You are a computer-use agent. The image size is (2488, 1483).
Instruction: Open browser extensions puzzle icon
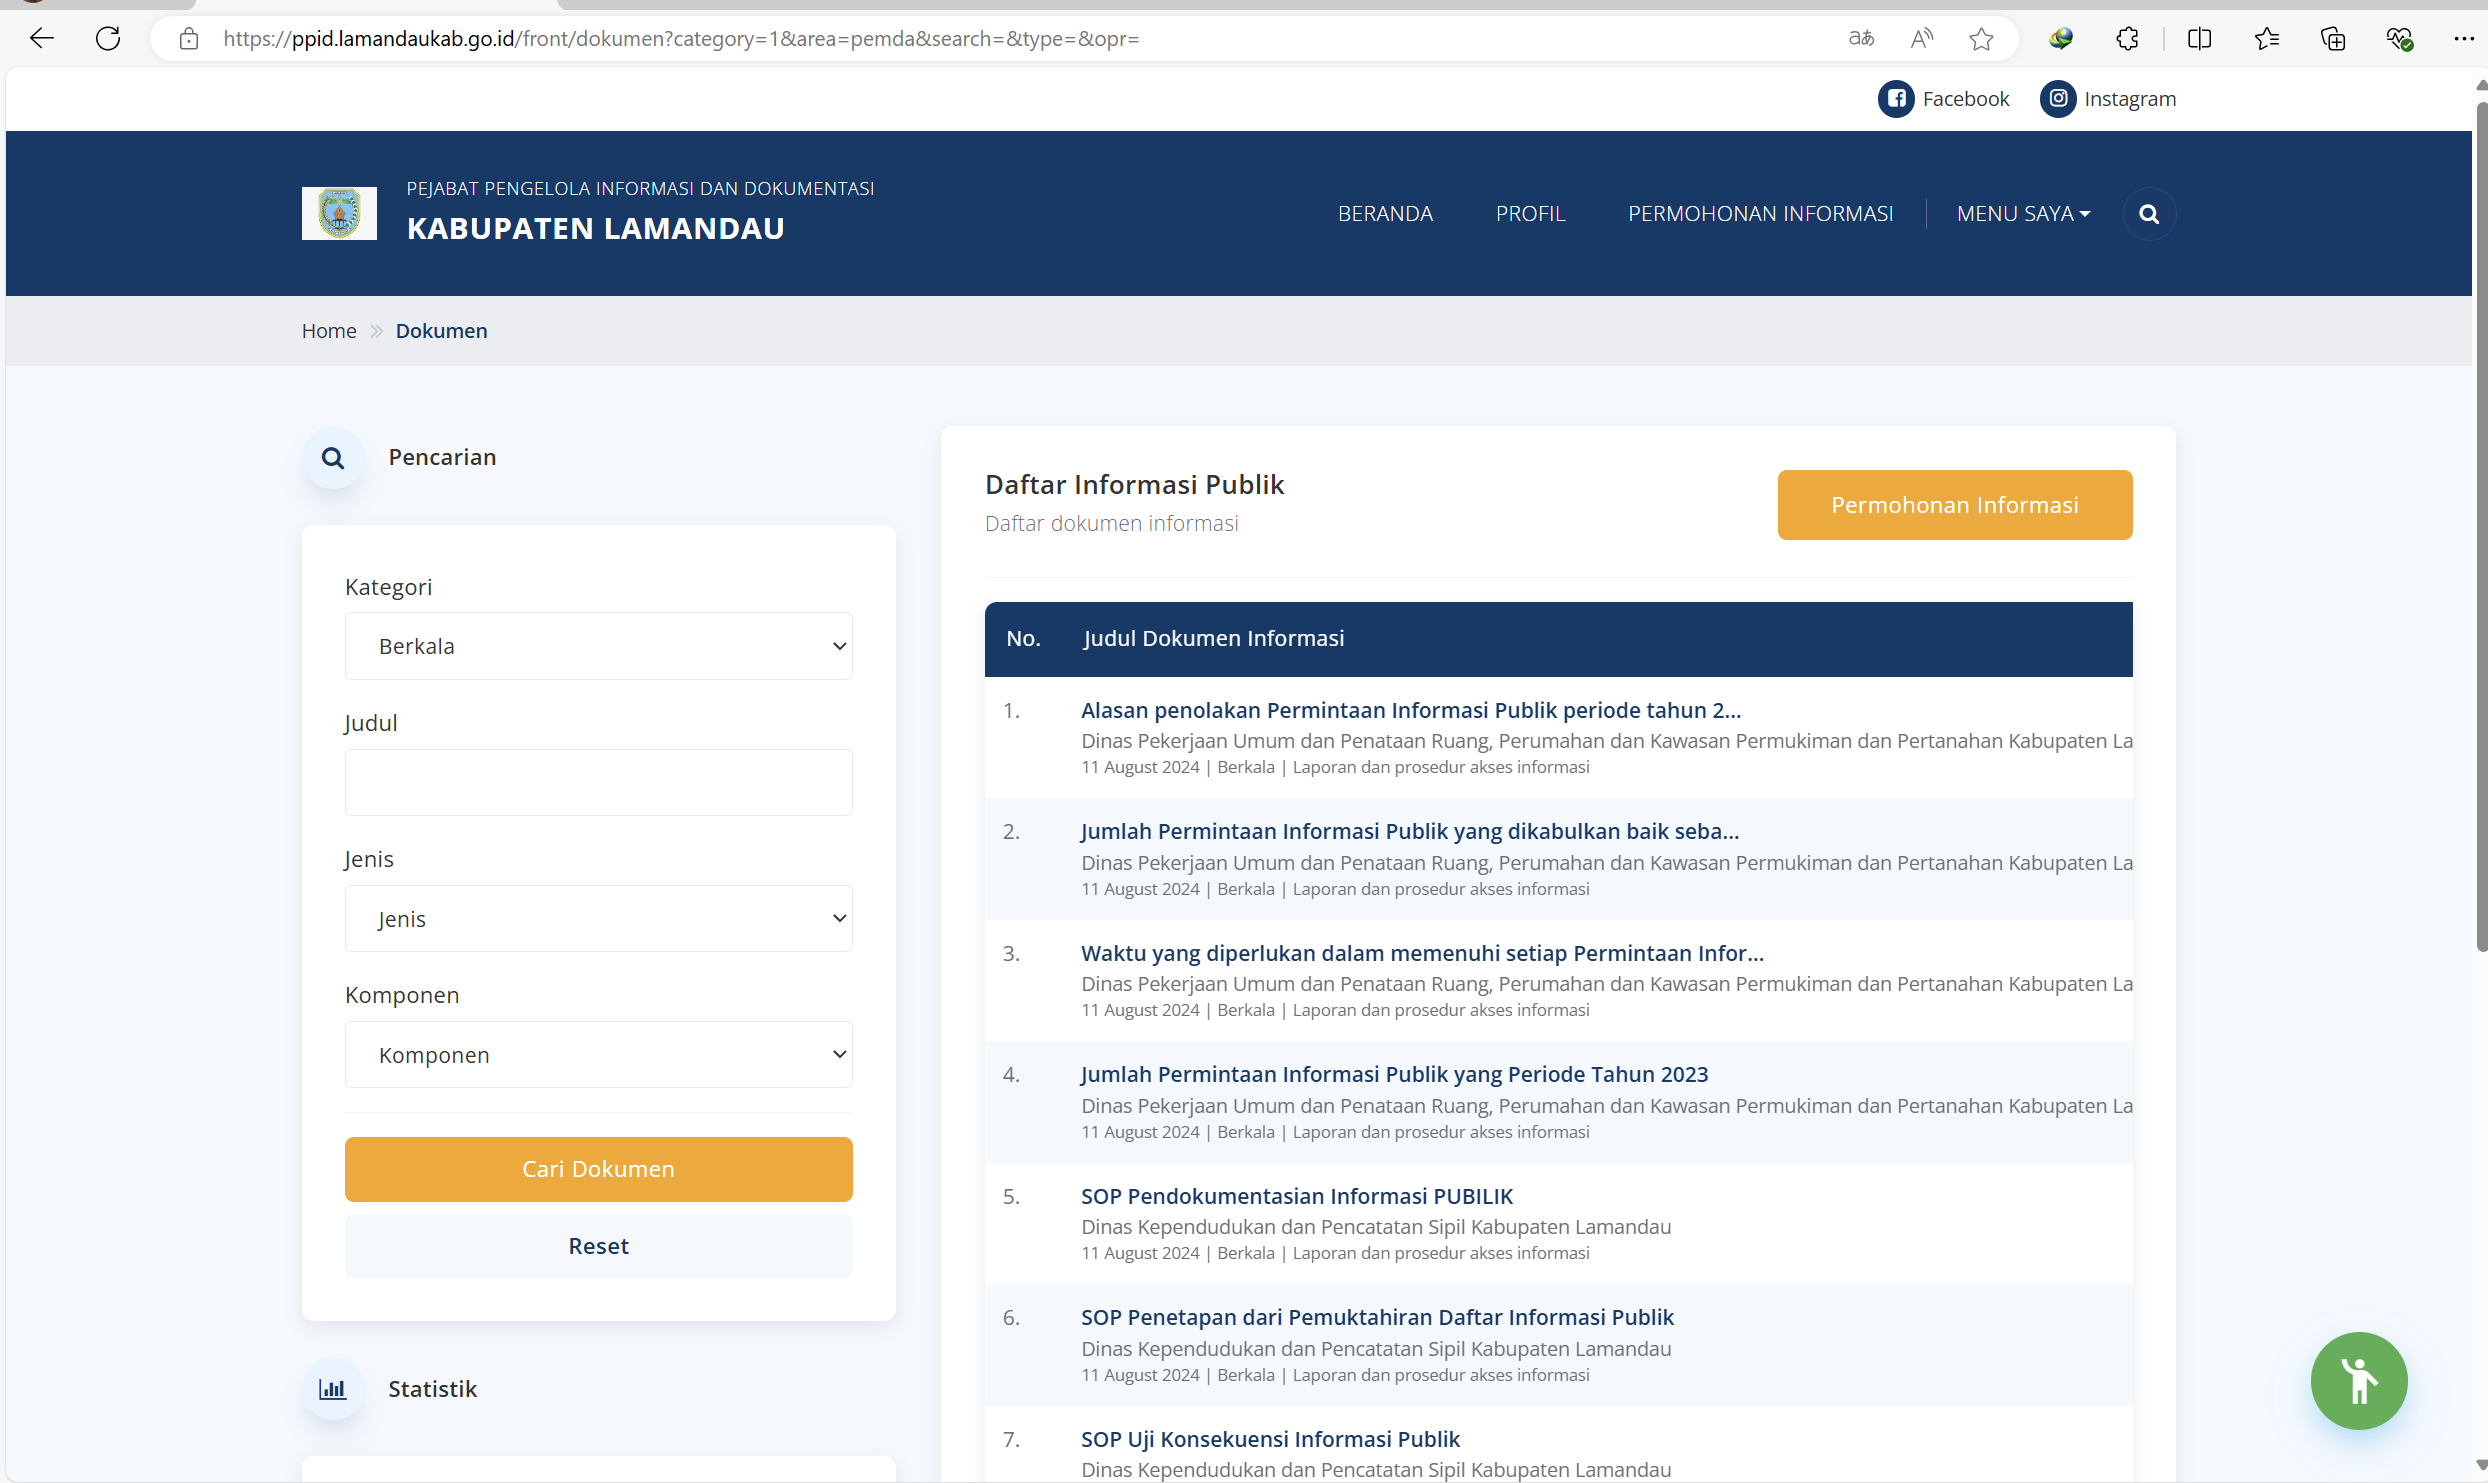coord(2127,39)
